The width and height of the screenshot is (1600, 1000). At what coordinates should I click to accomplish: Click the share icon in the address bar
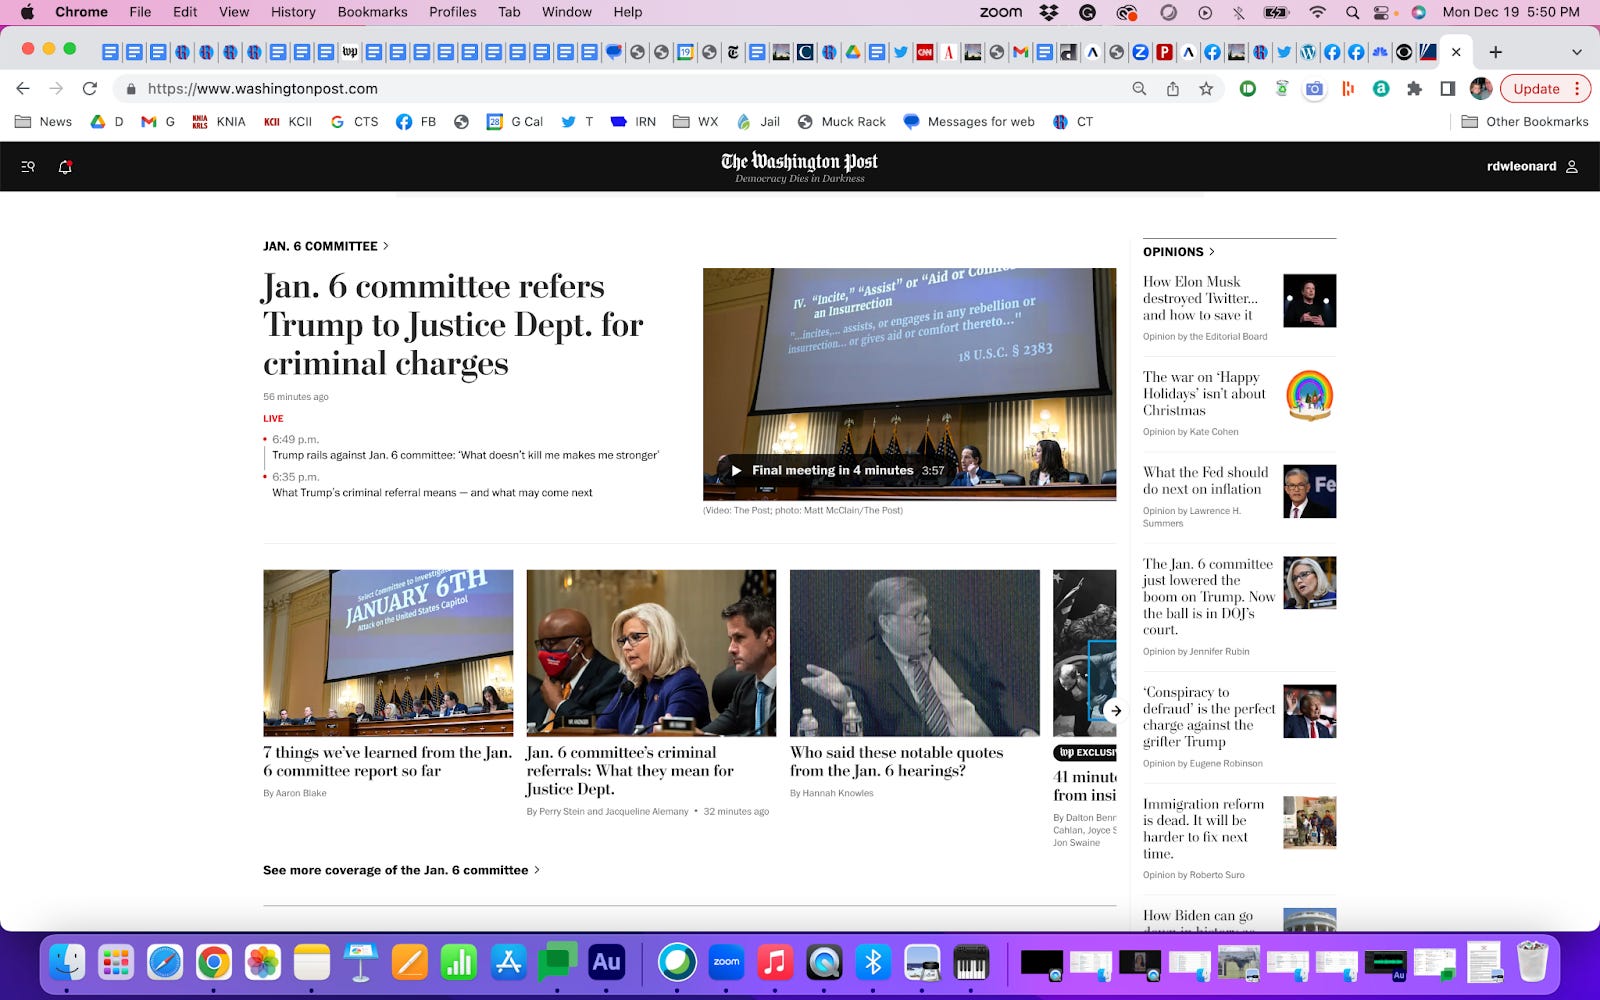[1173, 89]
